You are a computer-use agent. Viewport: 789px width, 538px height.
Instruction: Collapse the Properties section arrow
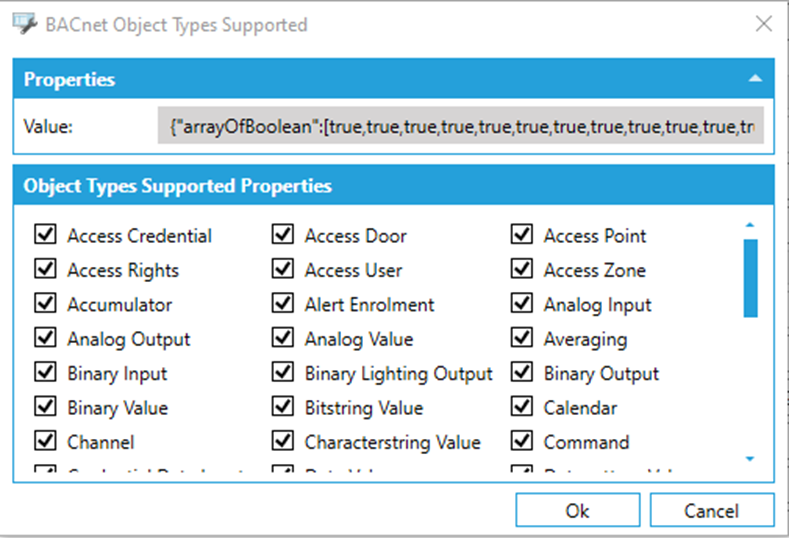(755, 79)
